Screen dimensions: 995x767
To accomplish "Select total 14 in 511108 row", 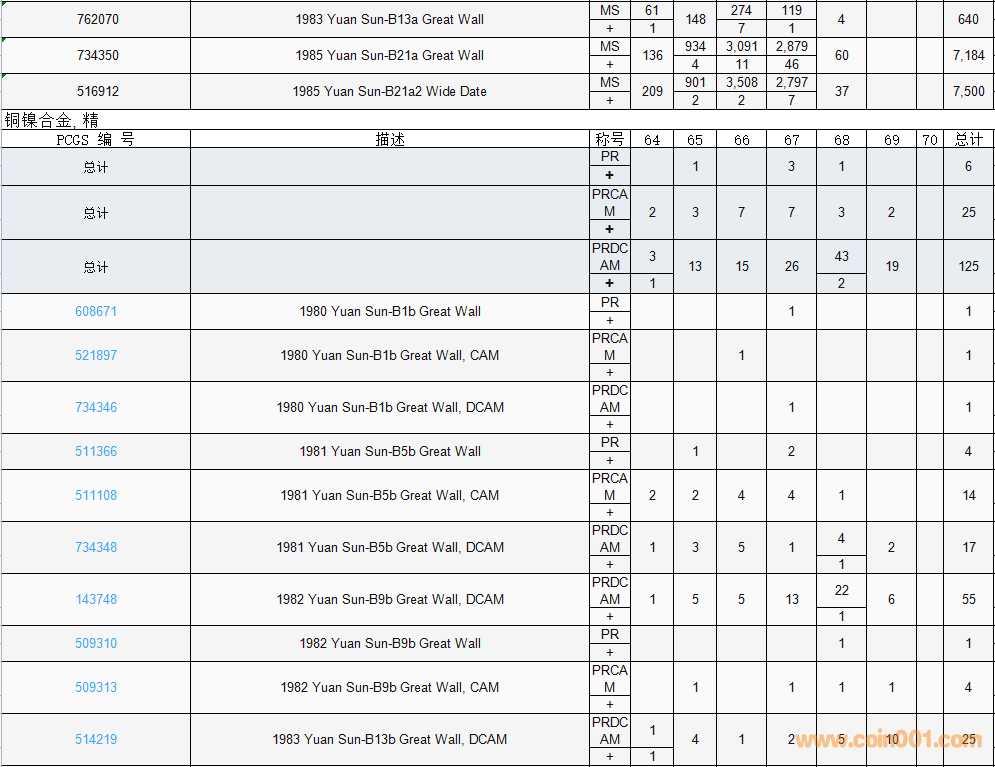I will 968,495.
